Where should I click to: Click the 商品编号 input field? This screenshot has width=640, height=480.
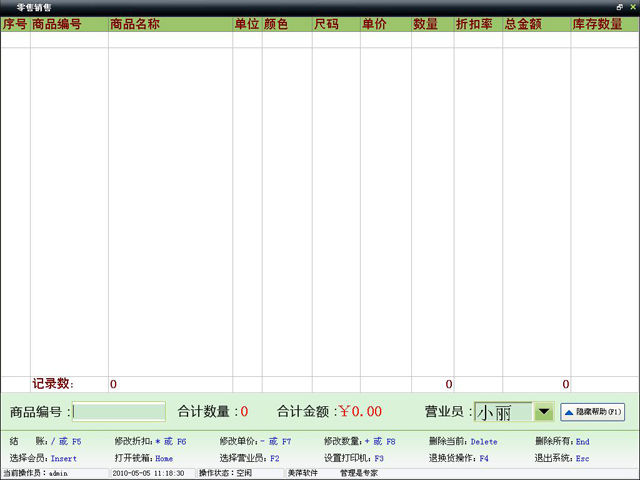coord(119,411)
